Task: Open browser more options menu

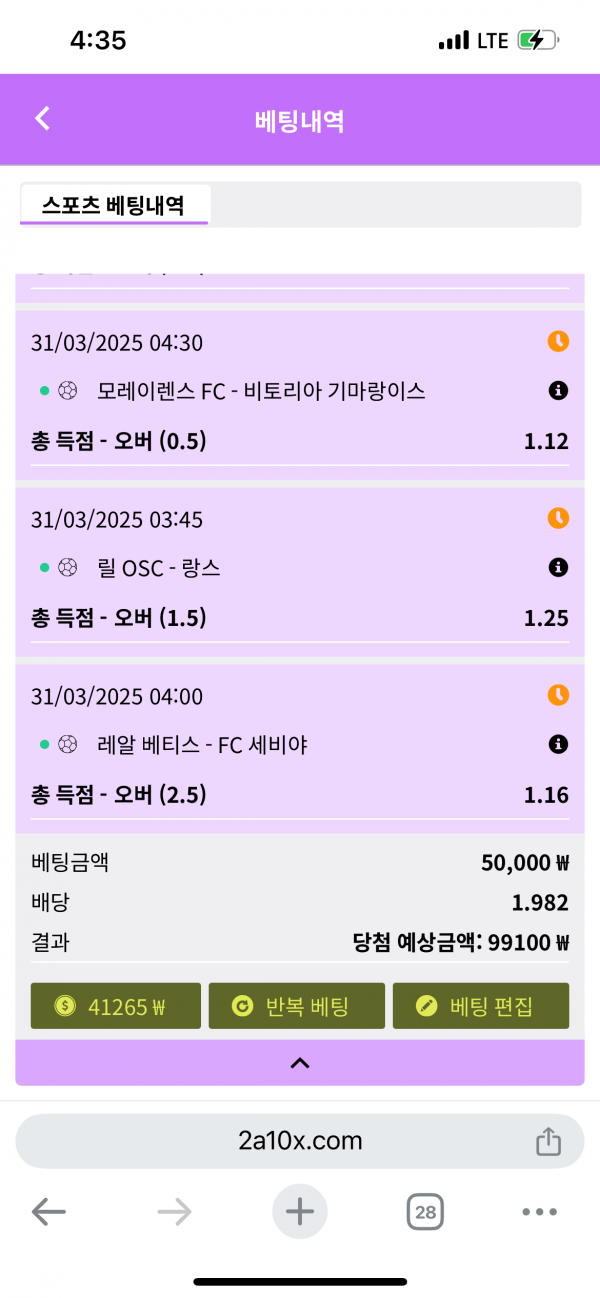Action: 539,1213
